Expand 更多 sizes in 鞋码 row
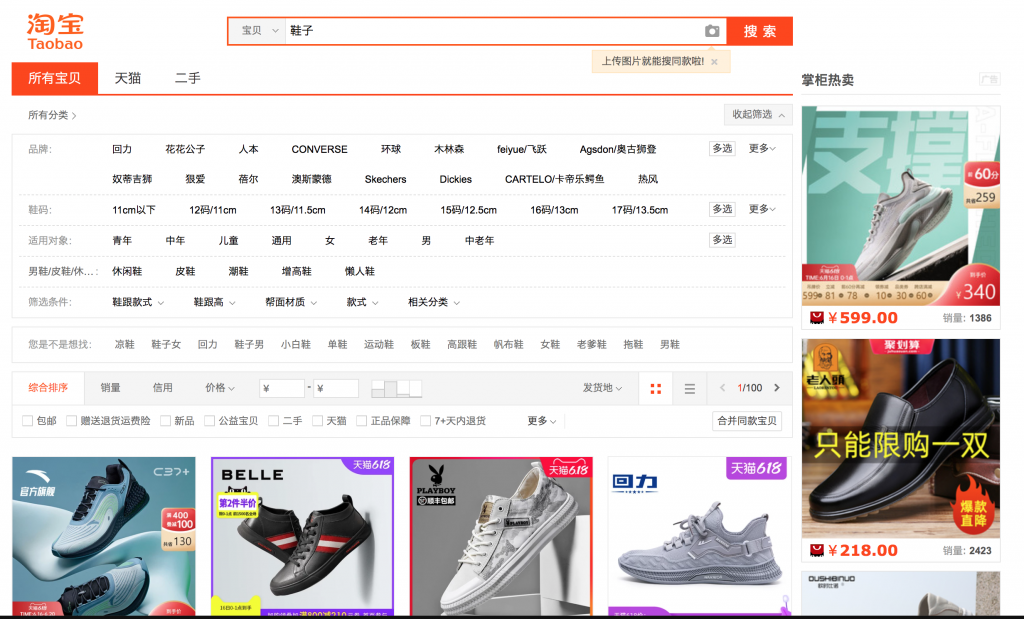 pyautogui.click(x=762, y=209)
